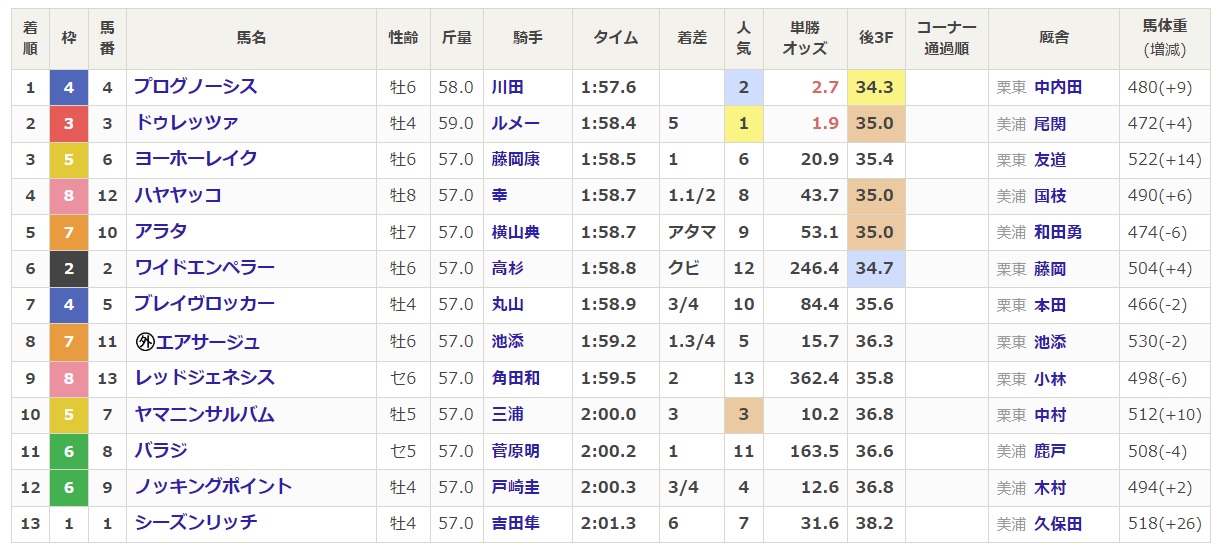
Task: Click the yellow highlighted 34.3 cell
Action: point(875,87)
